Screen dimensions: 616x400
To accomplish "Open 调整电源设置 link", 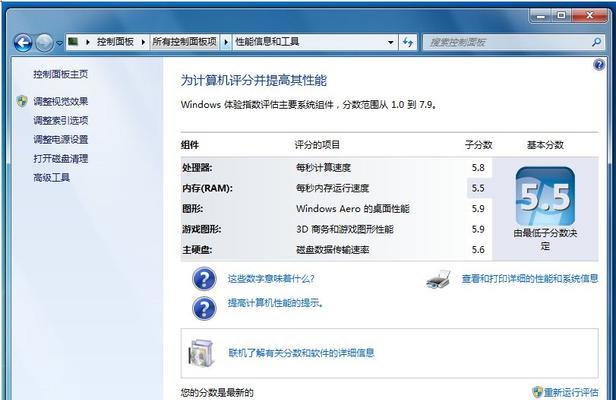I will pyautogui.click(x=60, y=139).
